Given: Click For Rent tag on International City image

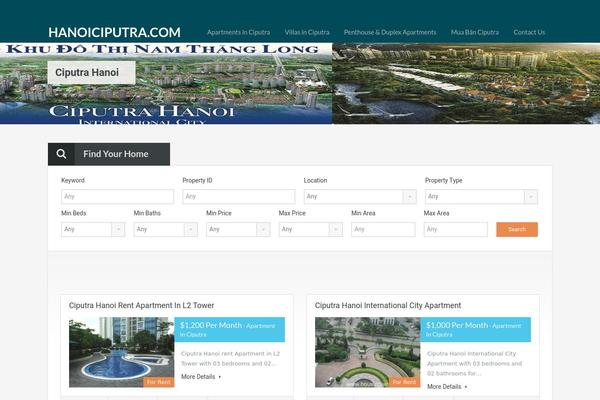Looking at the screenshot, I should coord(404,382).
